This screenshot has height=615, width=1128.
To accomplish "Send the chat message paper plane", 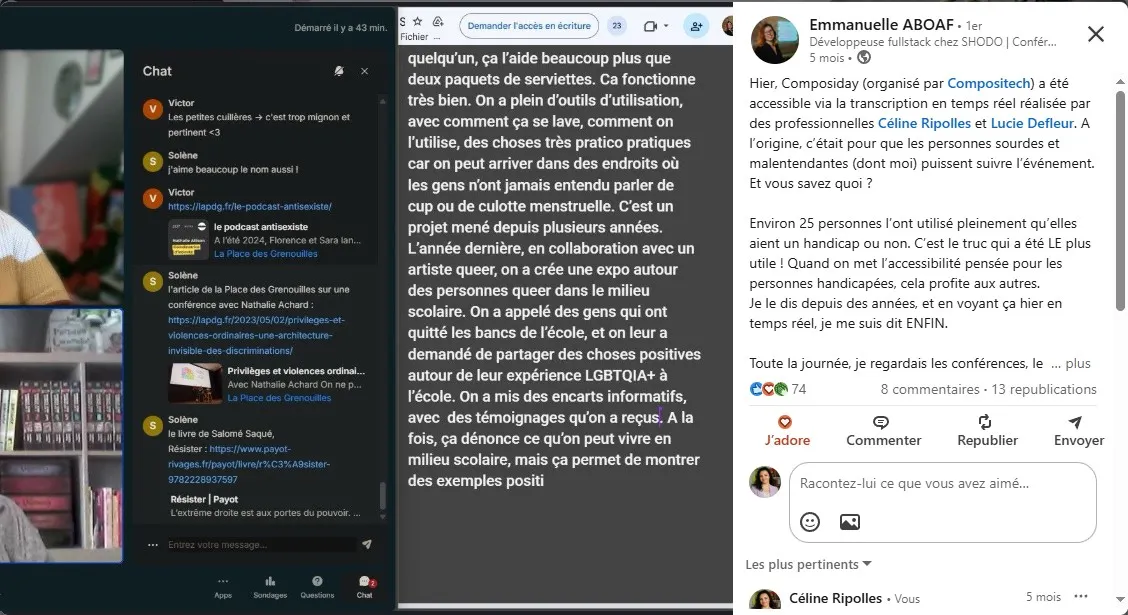I will 367,545.
